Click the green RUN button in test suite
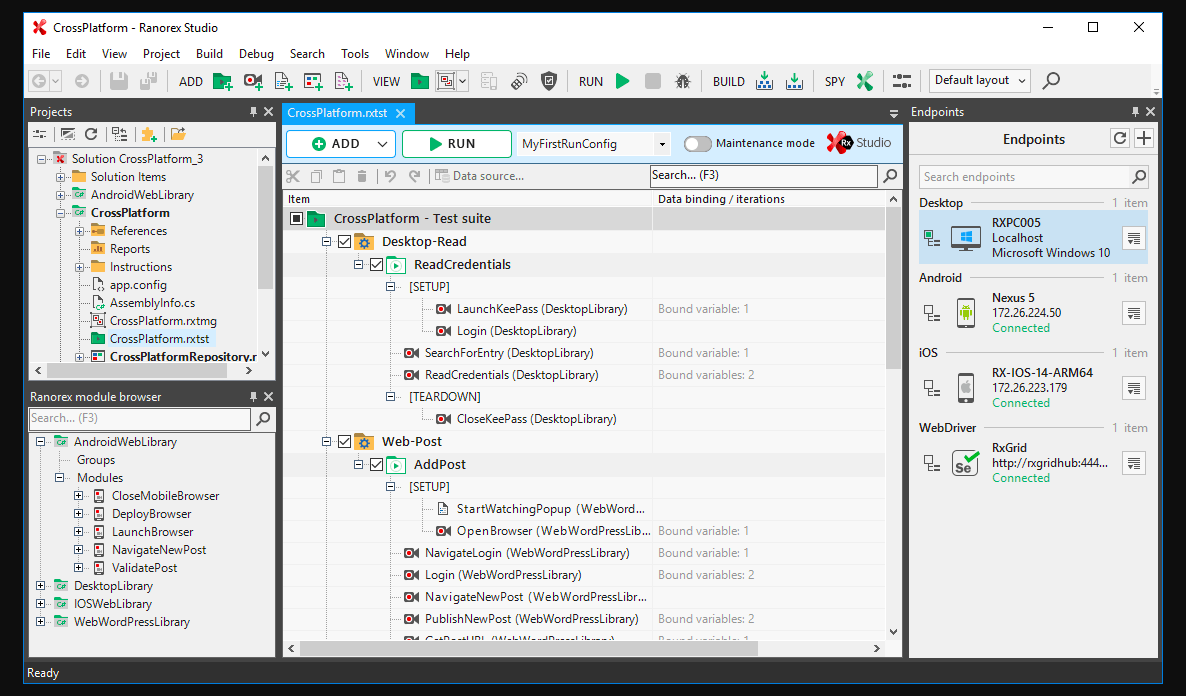Viewport: 1186px width, 696px height. click(456, 144)
